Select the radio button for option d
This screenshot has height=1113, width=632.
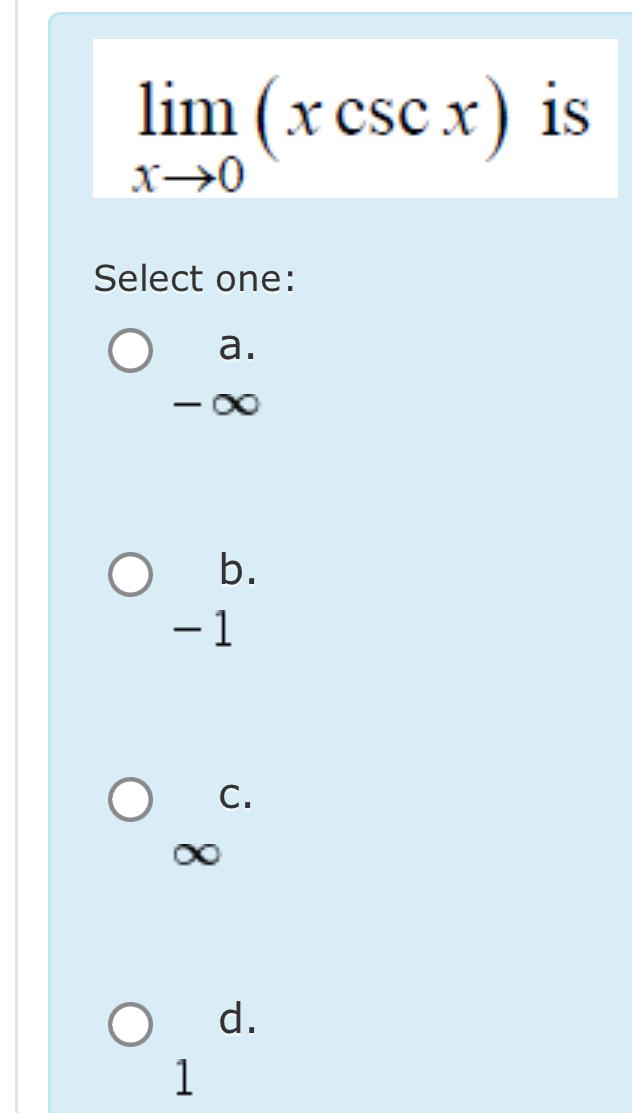pos(128,1023)
